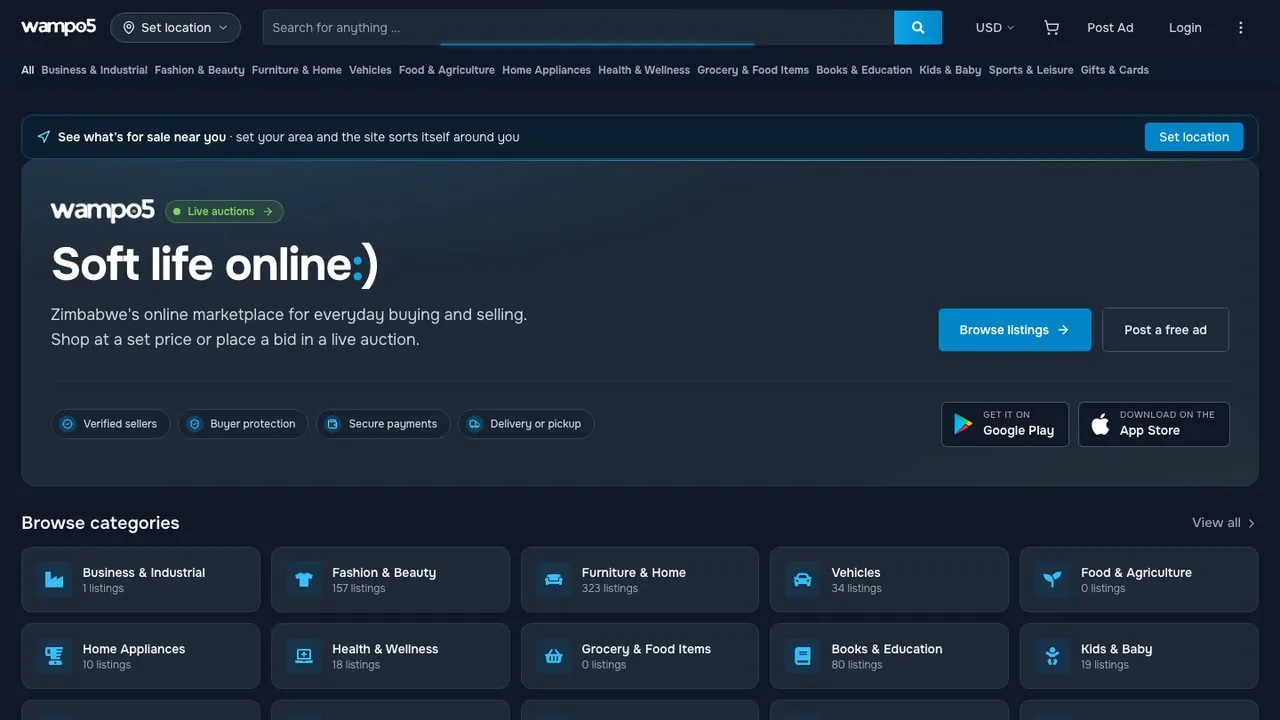
Task: Click the '157 listings' count text
Action: (358, 589)
